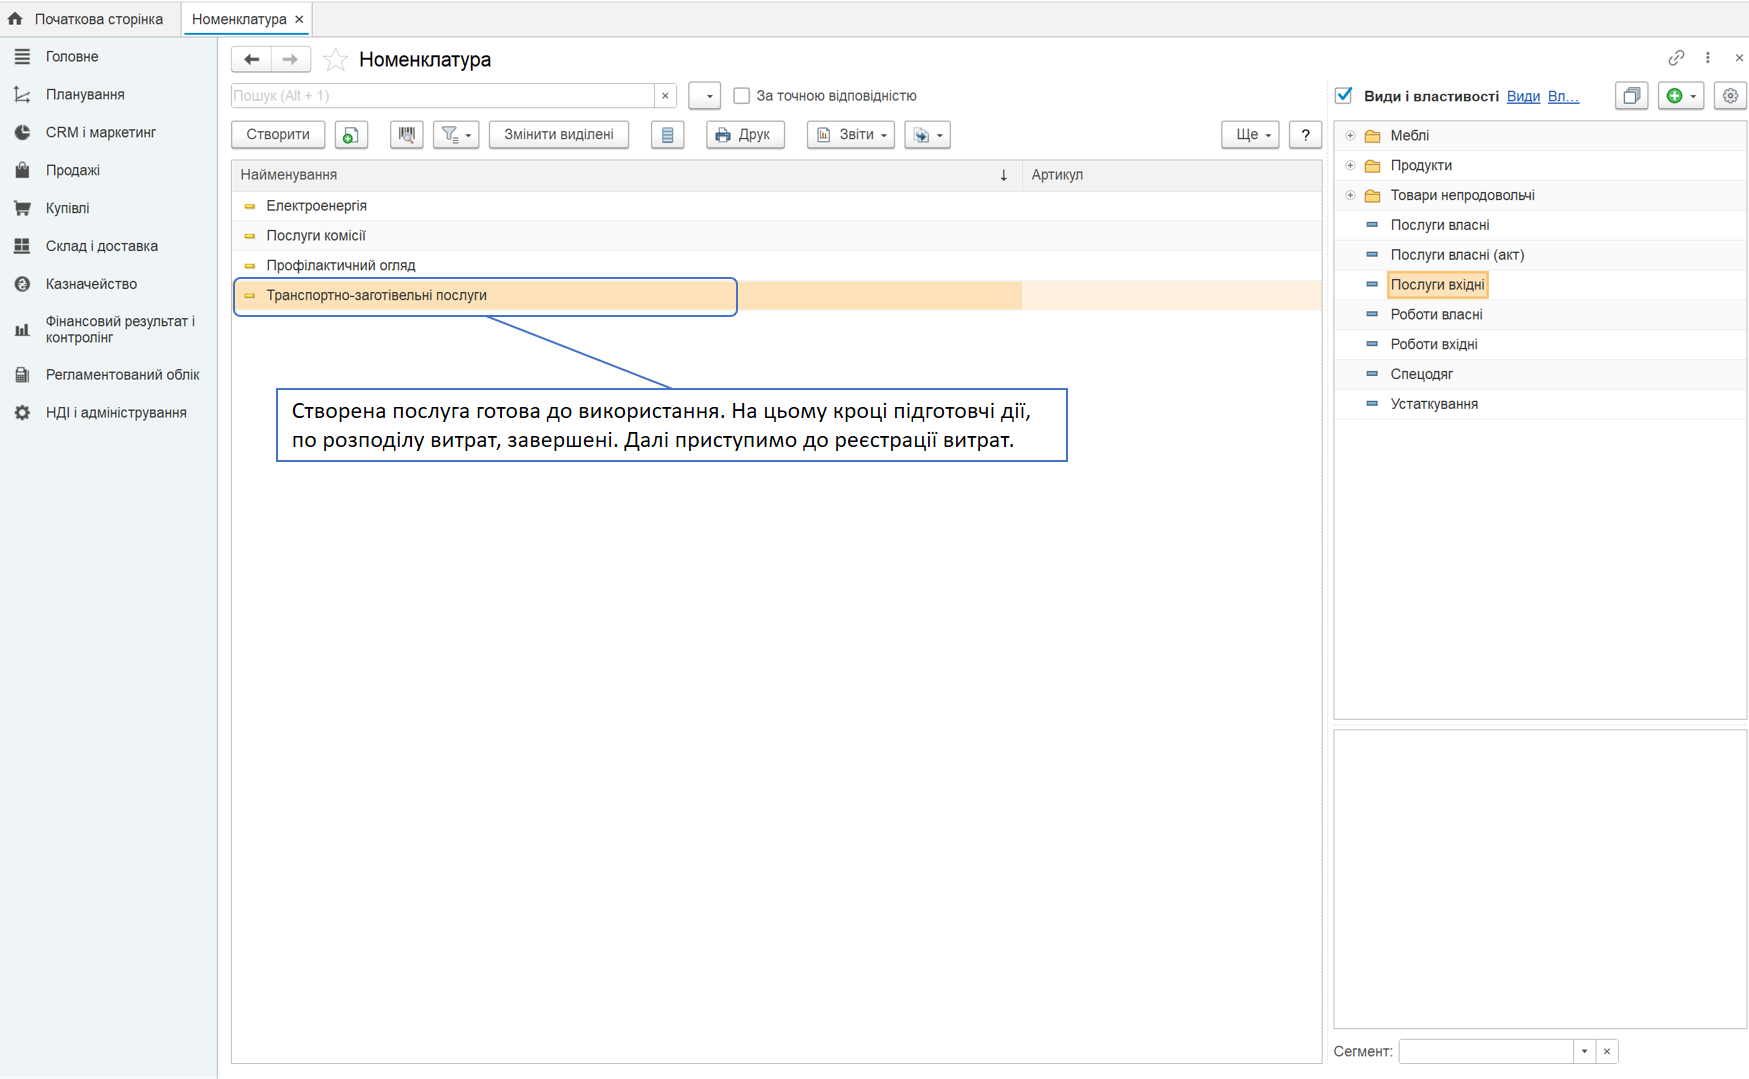Click the copy windows icon in the Види panel
The width and height of the screenshot is (1749, 1079).
[1631, 96]
